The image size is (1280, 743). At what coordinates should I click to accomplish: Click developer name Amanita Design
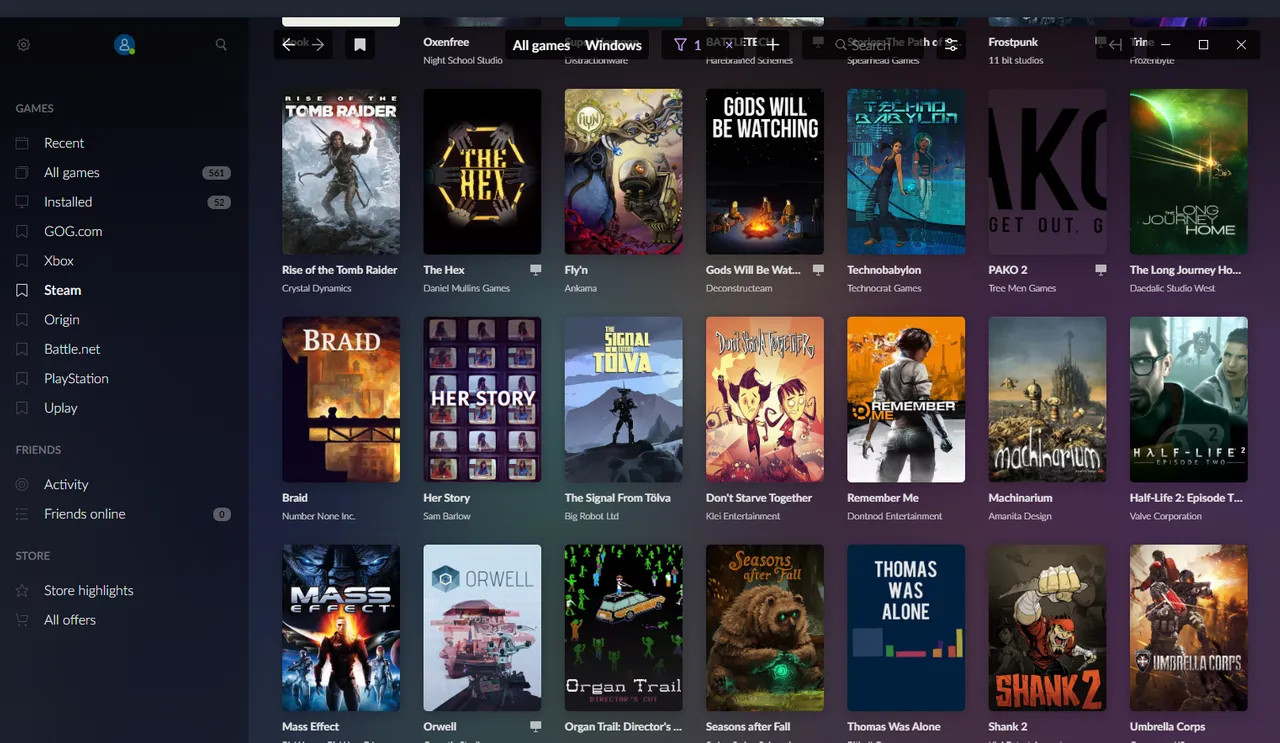point(1020,517)
